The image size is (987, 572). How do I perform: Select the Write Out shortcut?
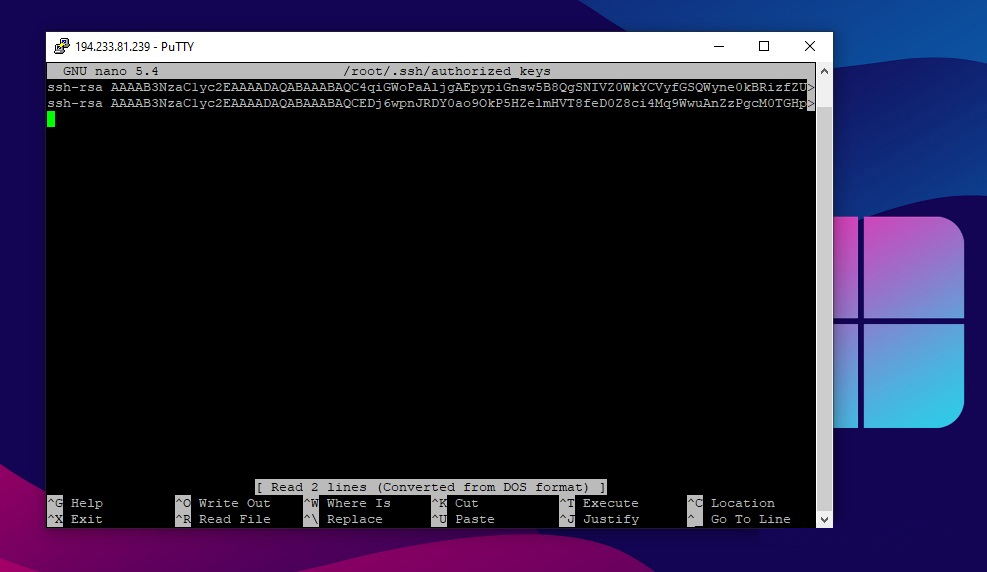(234, 503)
